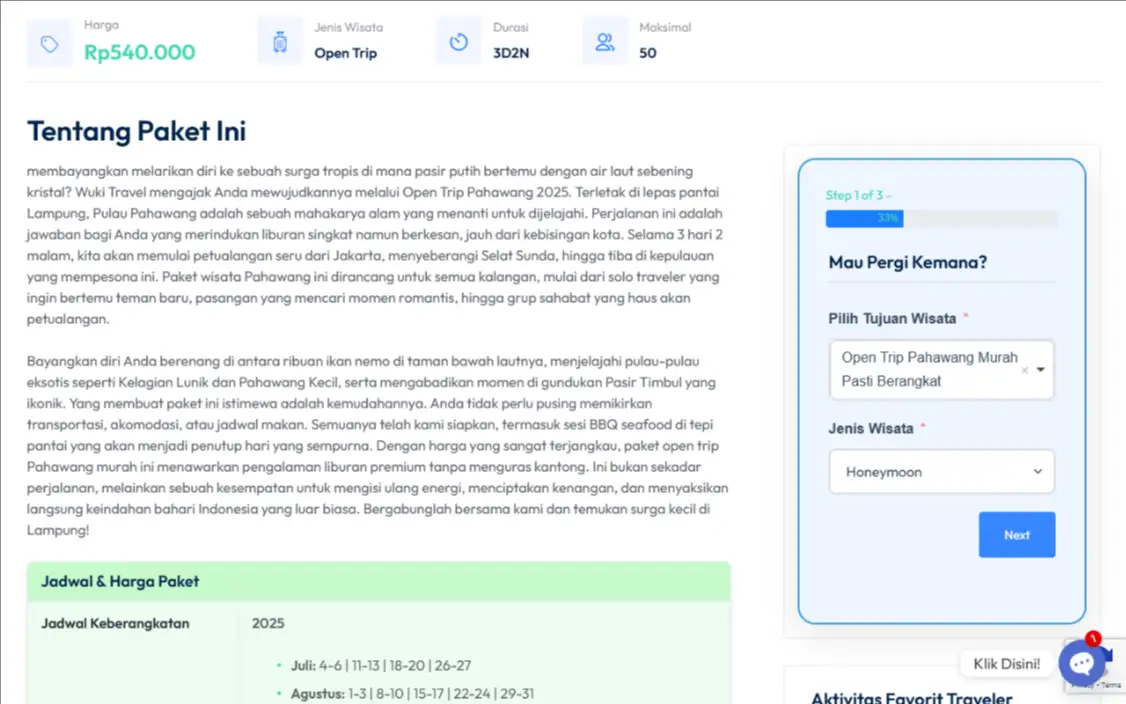Click the Jadwal & Harga Paket header

tap(120, 581)
